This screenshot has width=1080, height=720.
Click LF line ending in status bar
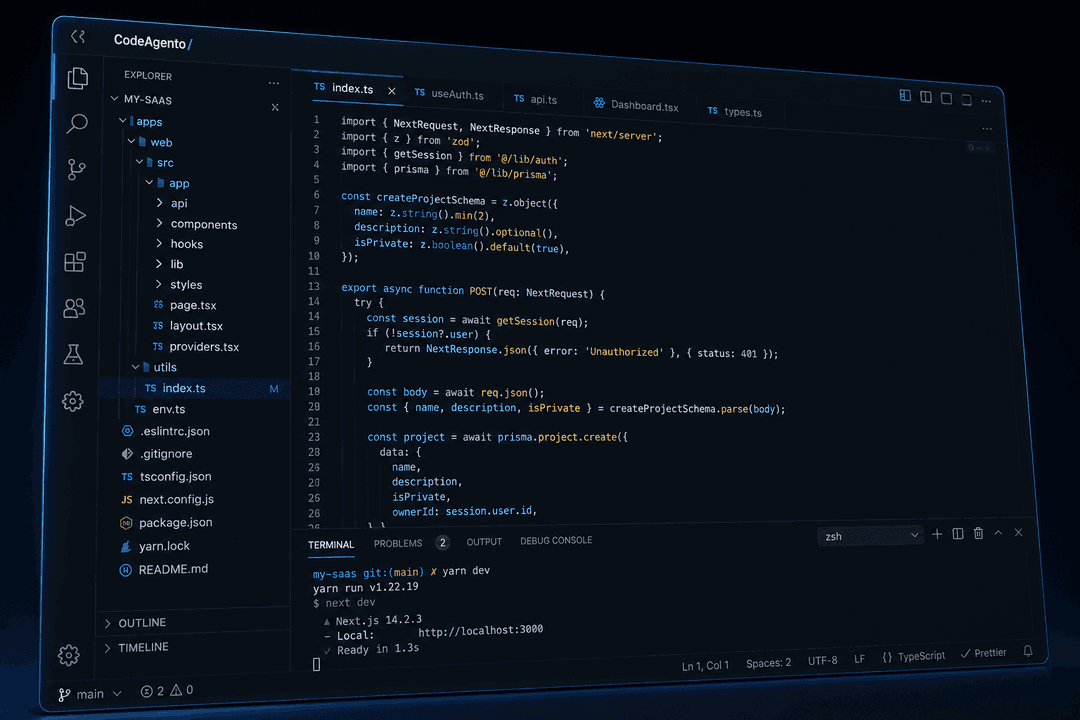pyautogui.click(x=860, y=659)
